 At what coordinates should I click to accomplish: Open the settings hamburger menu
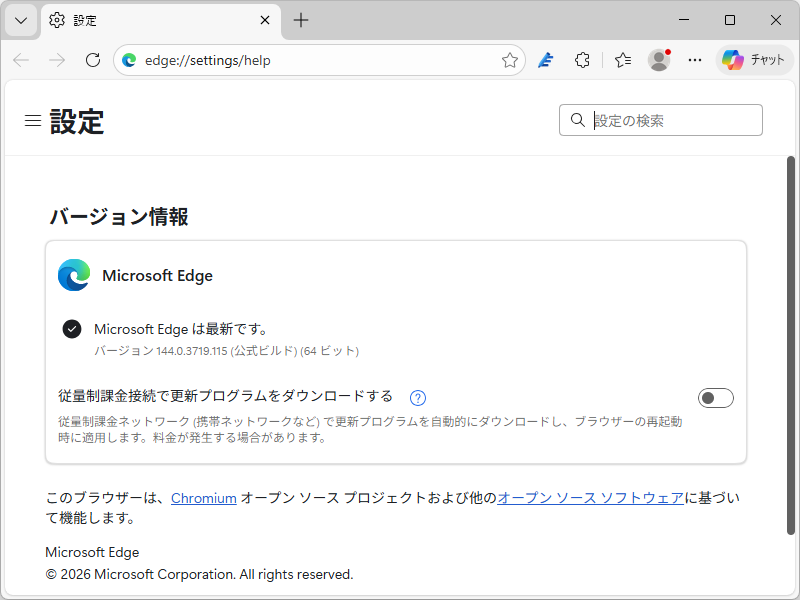33,120
